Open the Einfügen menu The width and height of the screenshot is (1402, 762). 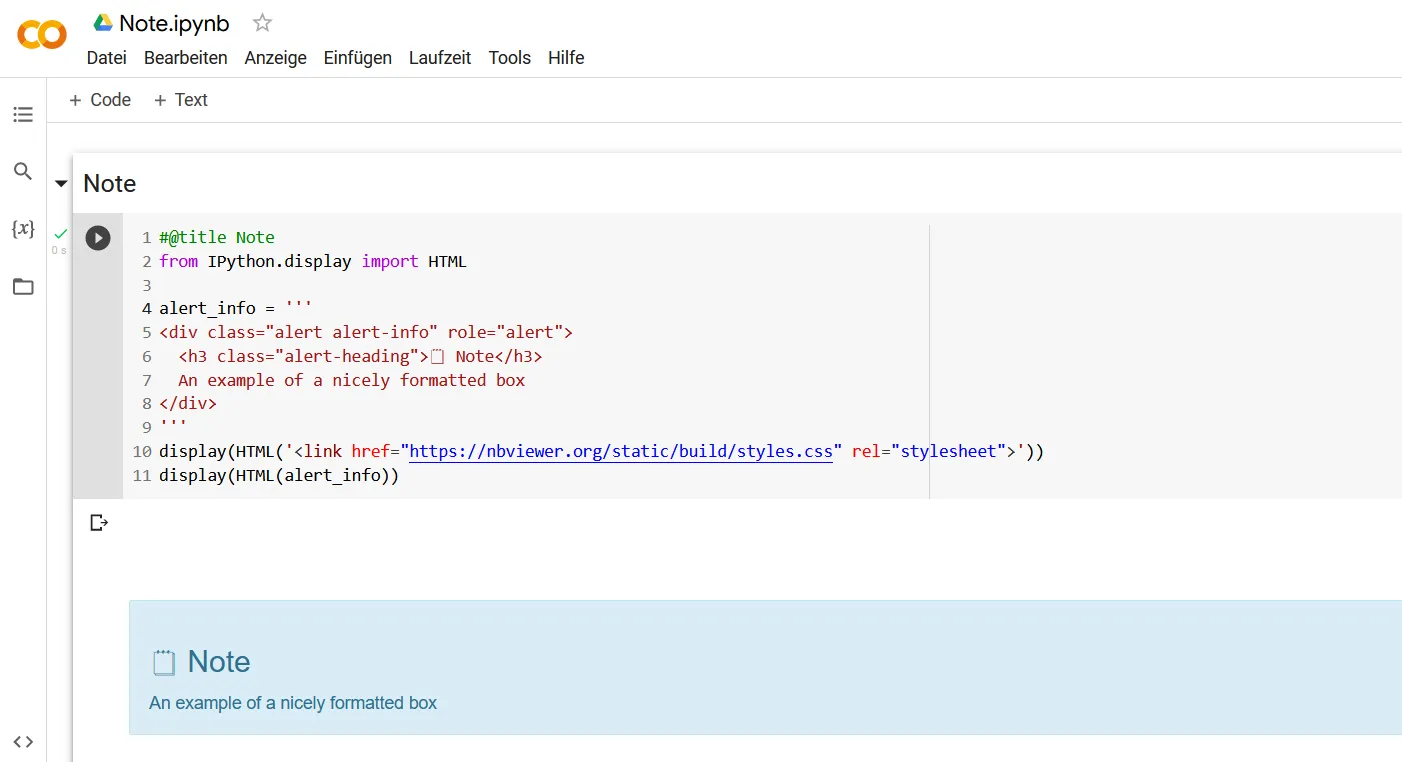pyautogui.click(x=358, y=58)
